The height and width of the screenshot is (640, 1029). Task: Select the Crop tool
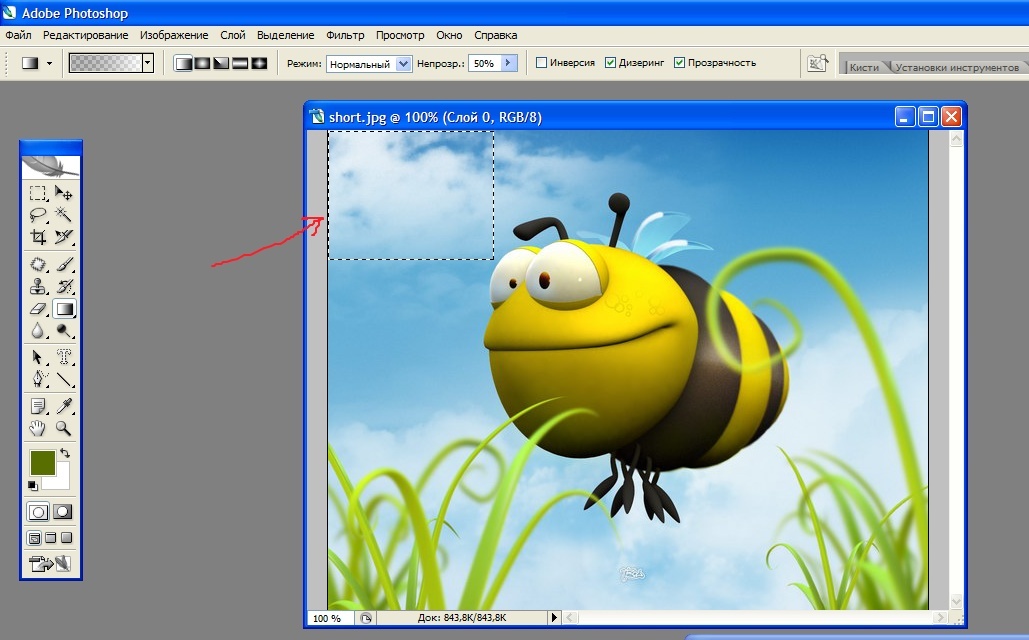click(38, 236)
